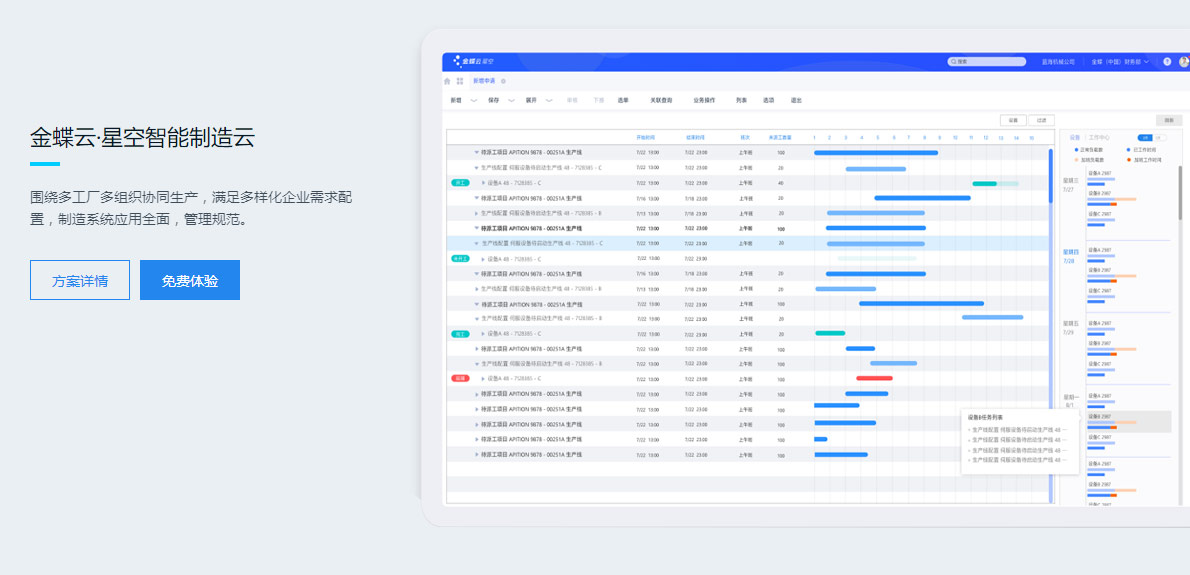Select the 星期五 7/29 day label
The height and width of the screenshot is (575, 1190).
click(1070, 327)
